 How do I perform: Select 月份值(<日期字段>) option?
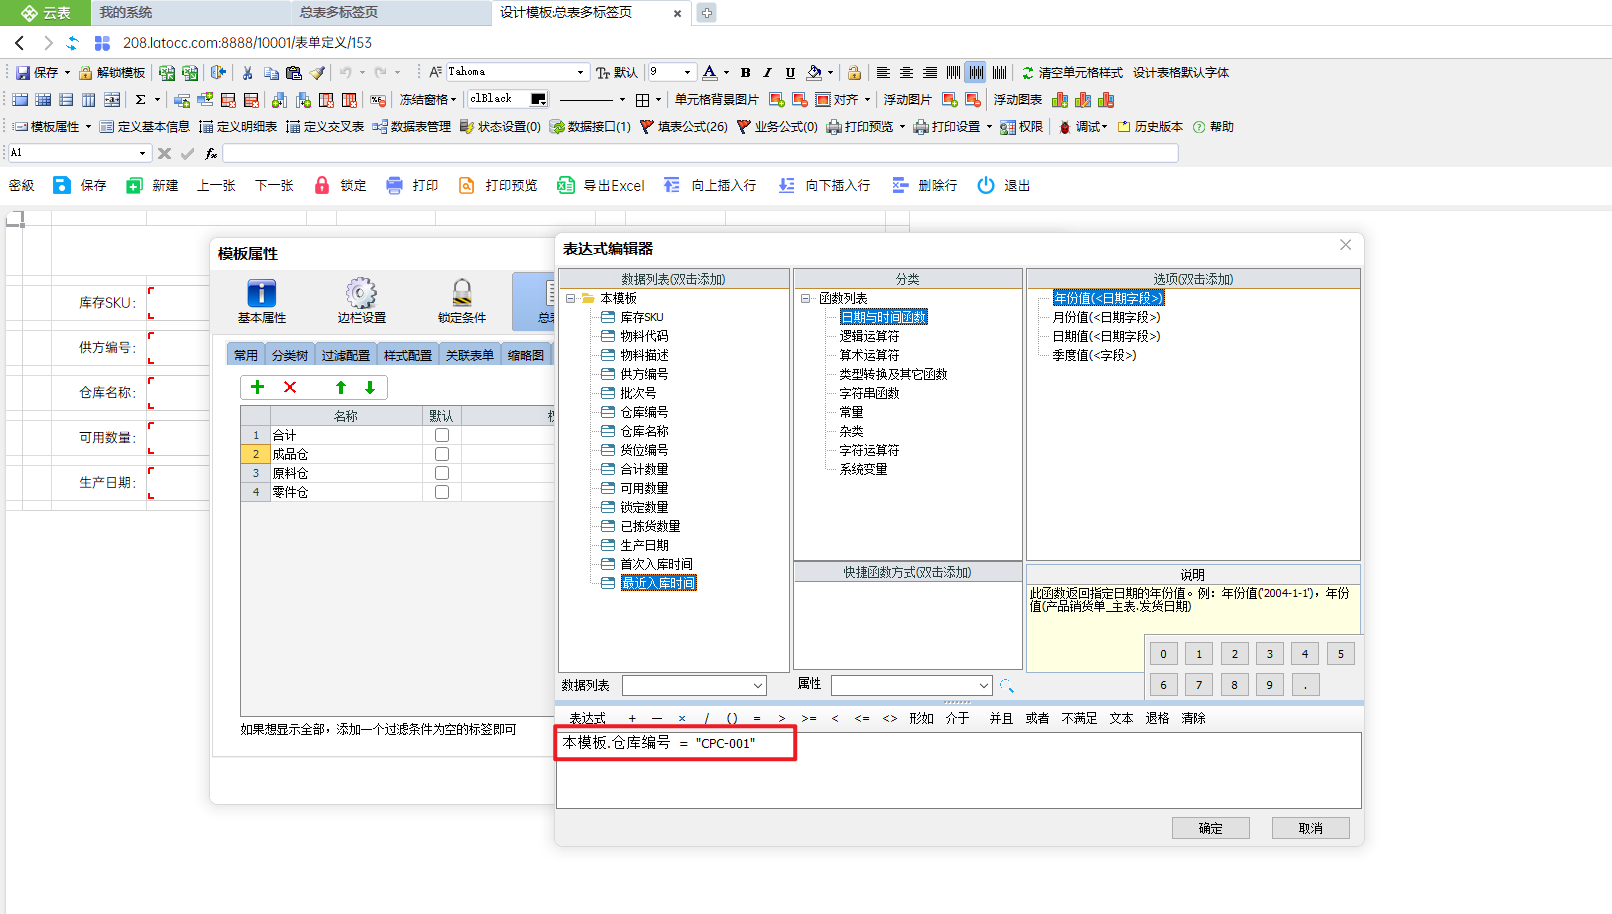1106,317
